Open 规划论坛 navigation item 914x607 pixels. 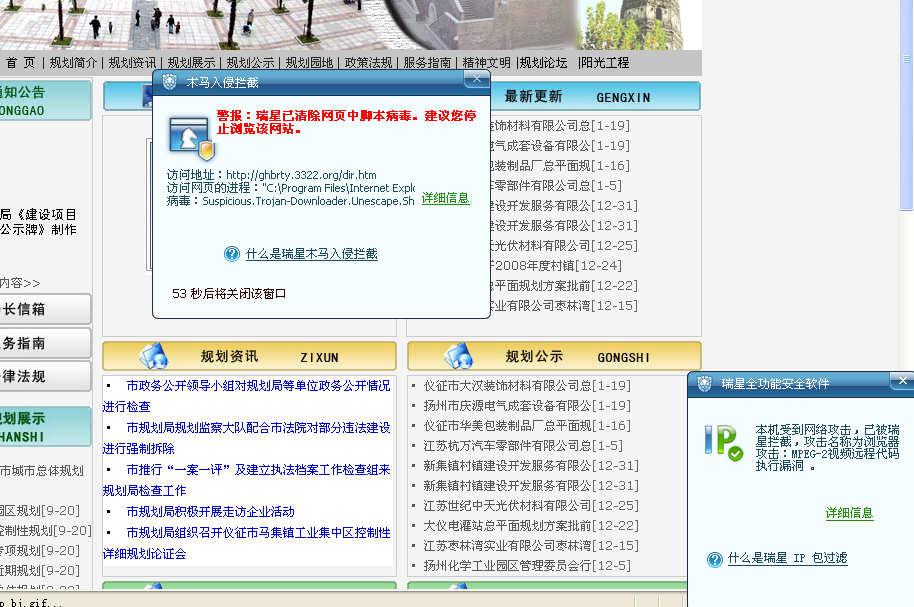click(x=543, y=62)
